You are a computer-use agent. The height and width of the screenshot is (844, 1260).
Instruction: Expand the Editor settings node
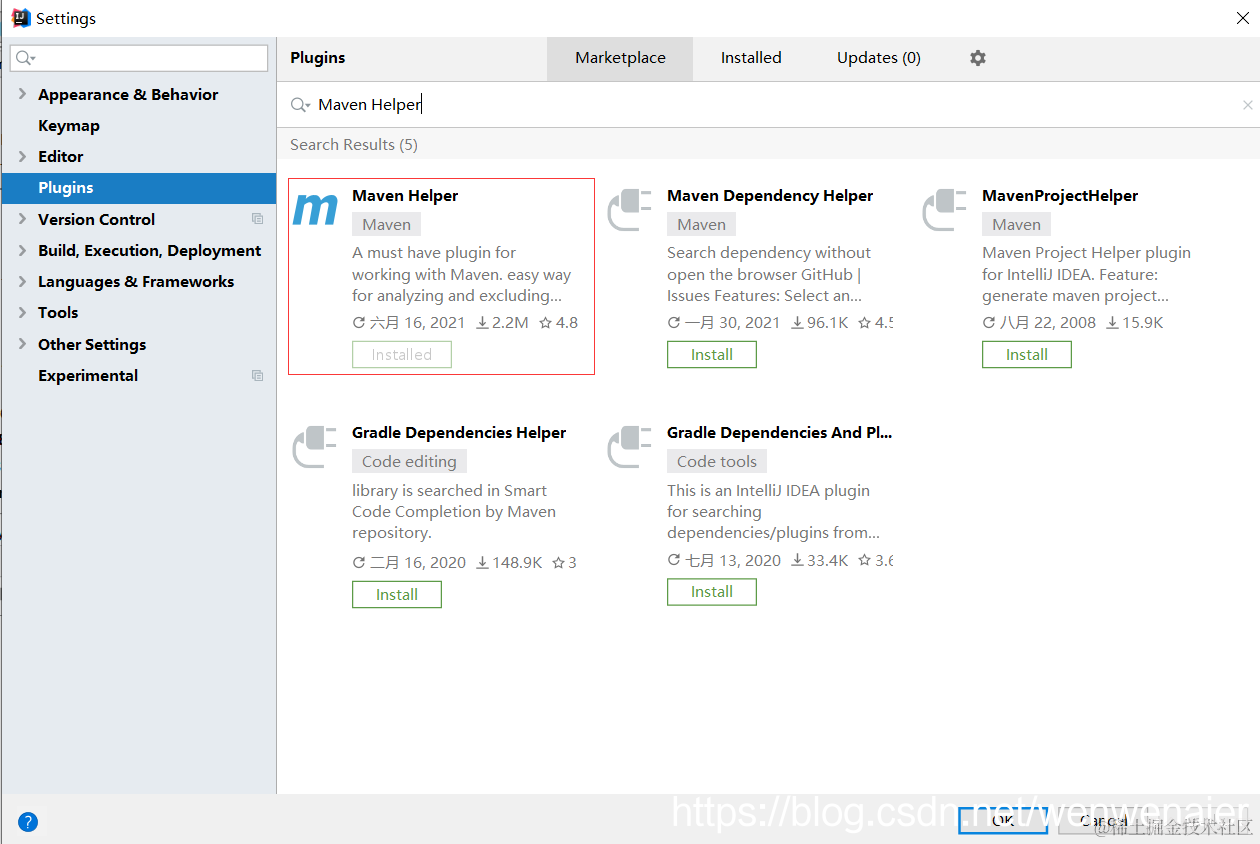click(22, 156)
